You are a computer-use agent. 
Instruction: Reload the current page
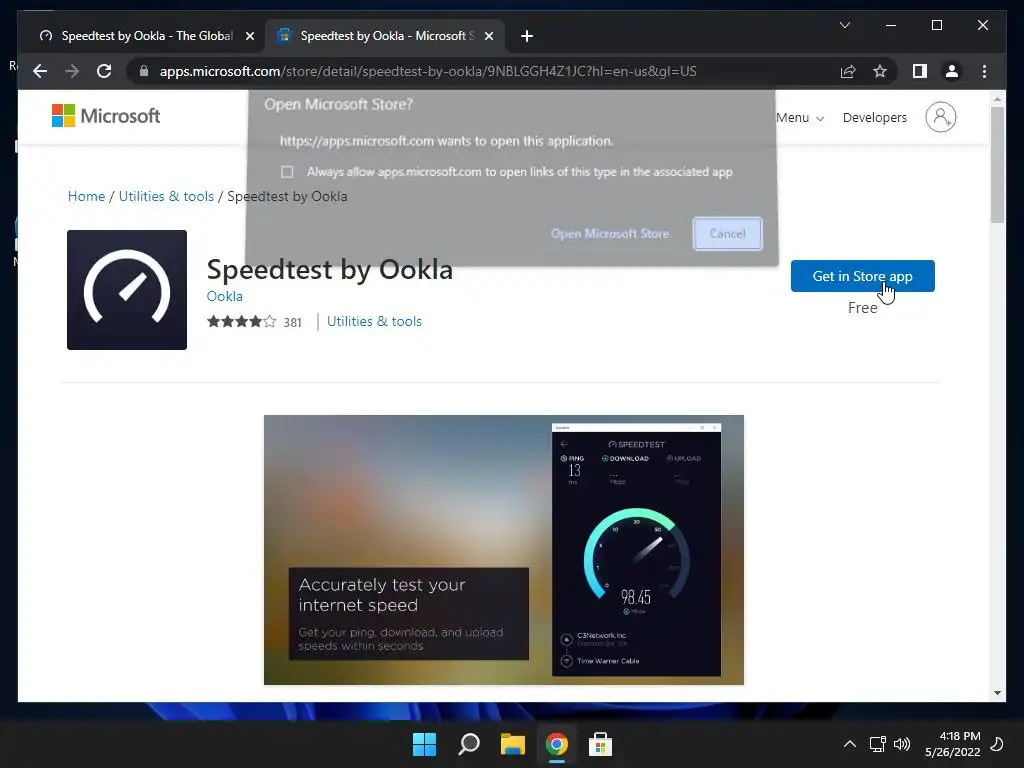pos(104,71)
